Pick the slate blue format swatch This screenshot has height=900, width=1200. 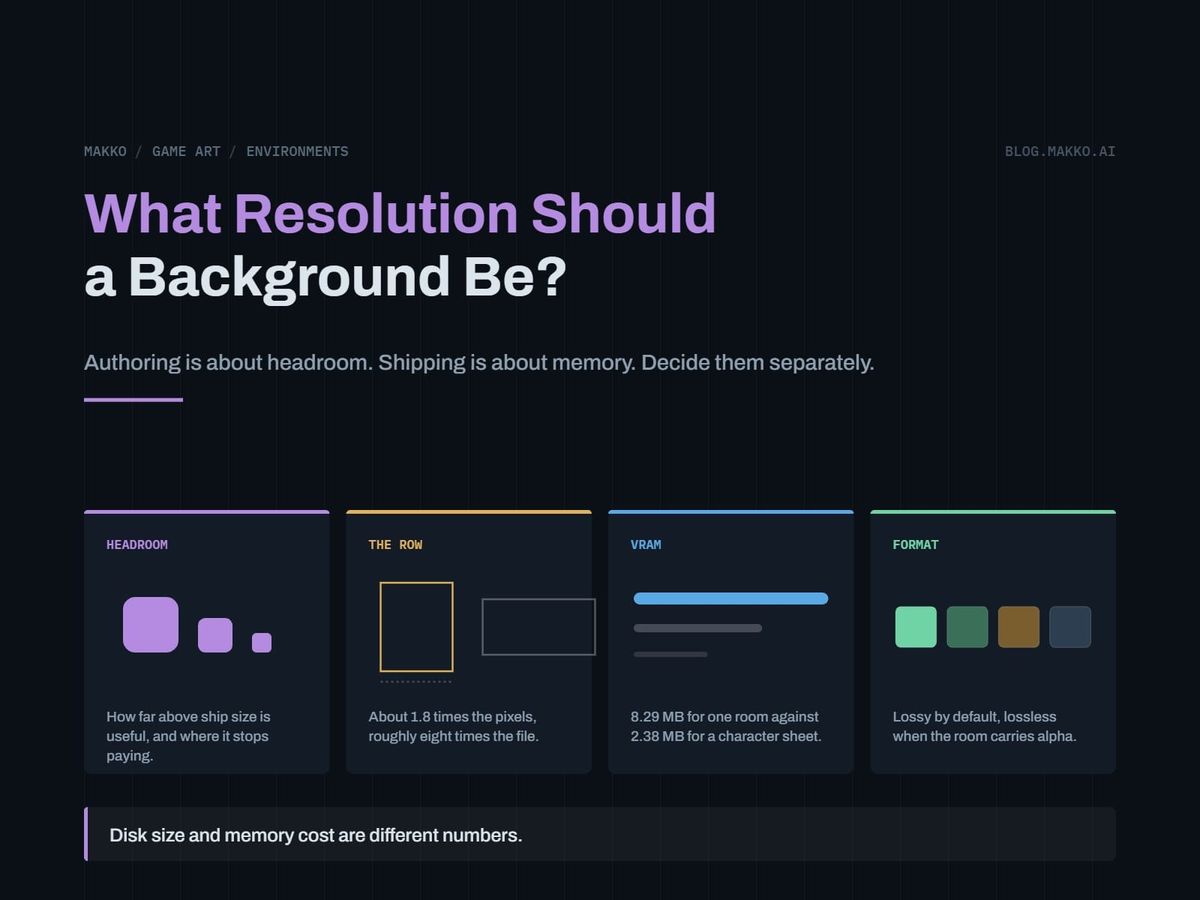pyautogui.click(x=1070, y=627)
